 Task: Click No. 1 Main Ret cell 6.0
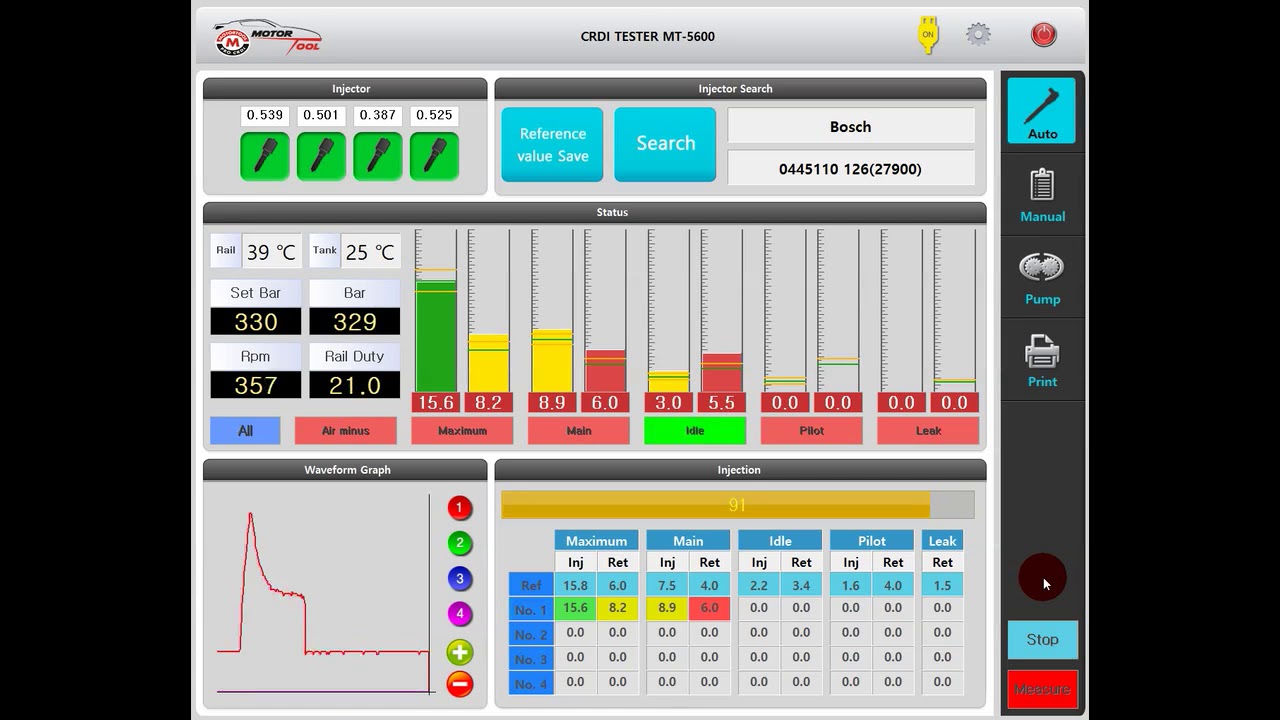[710, 608]
